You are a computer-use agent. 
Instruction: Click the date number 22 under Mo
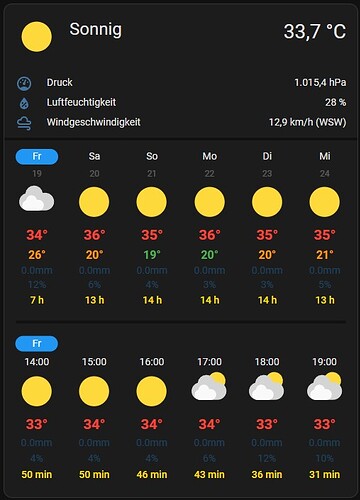click(x=209, y=174)
